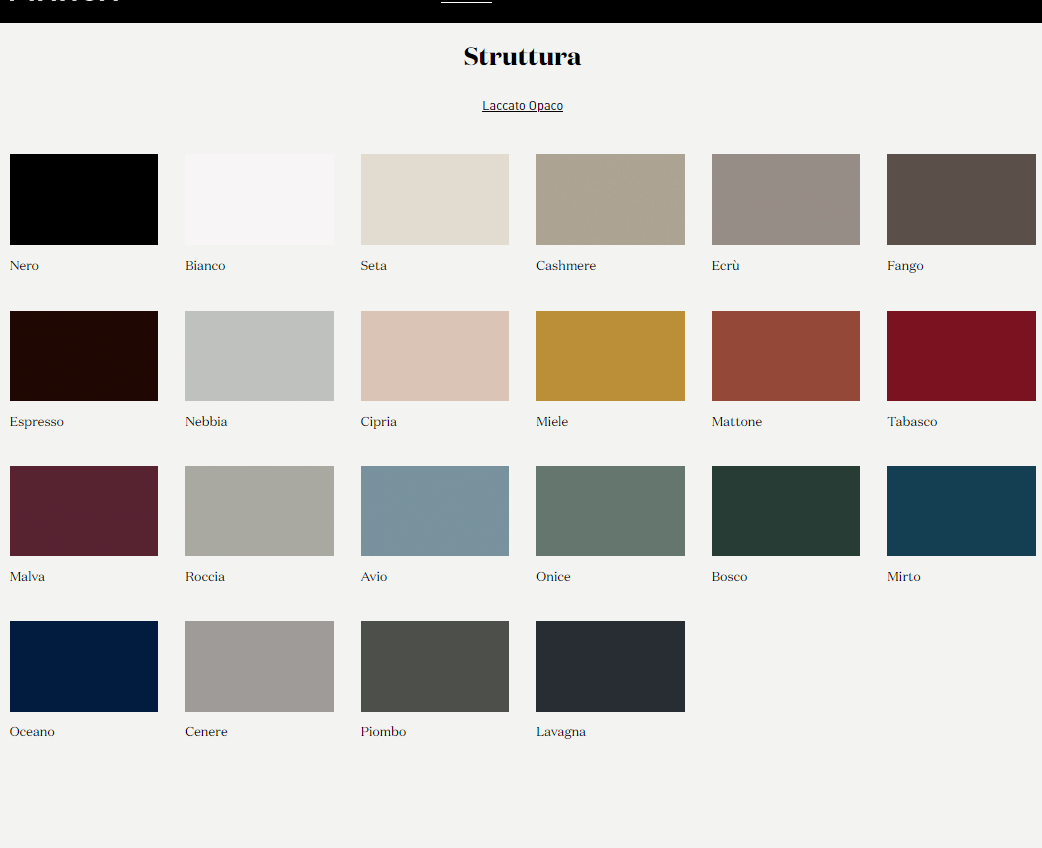Pick the Seta color swatch
This screenshot has width=1042, height=848.
(x=435, y=199)
